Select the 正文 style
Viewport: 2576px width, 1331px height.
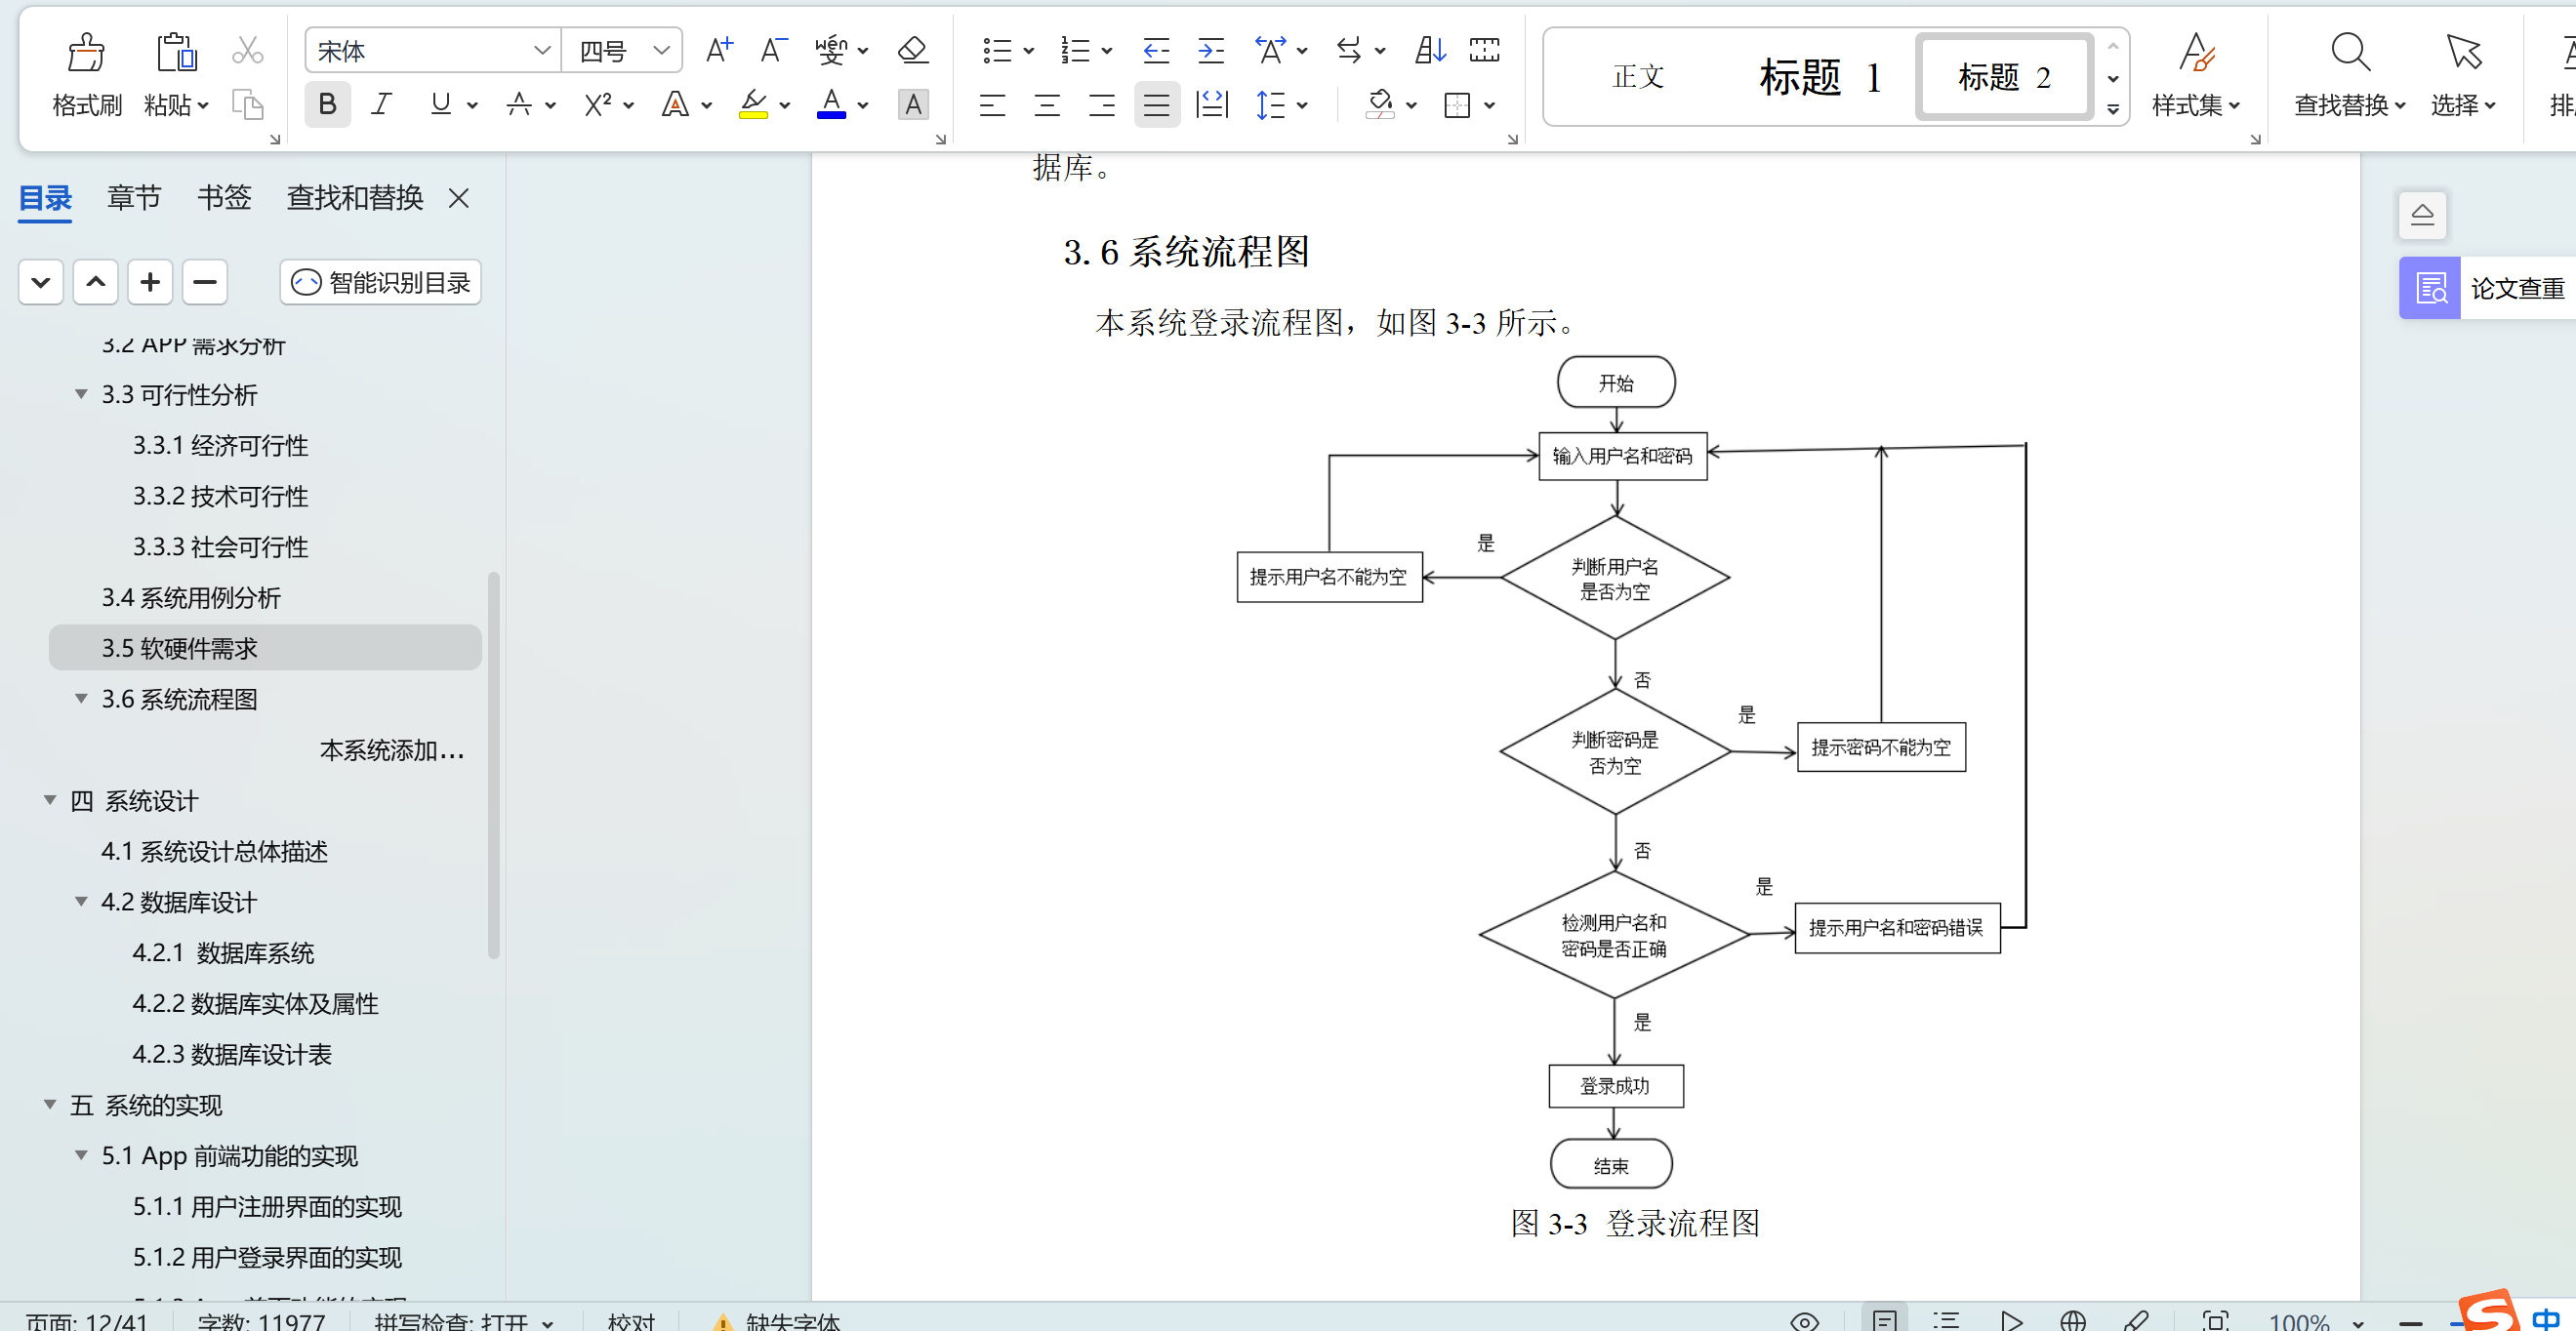click(x=1637, y=76)
